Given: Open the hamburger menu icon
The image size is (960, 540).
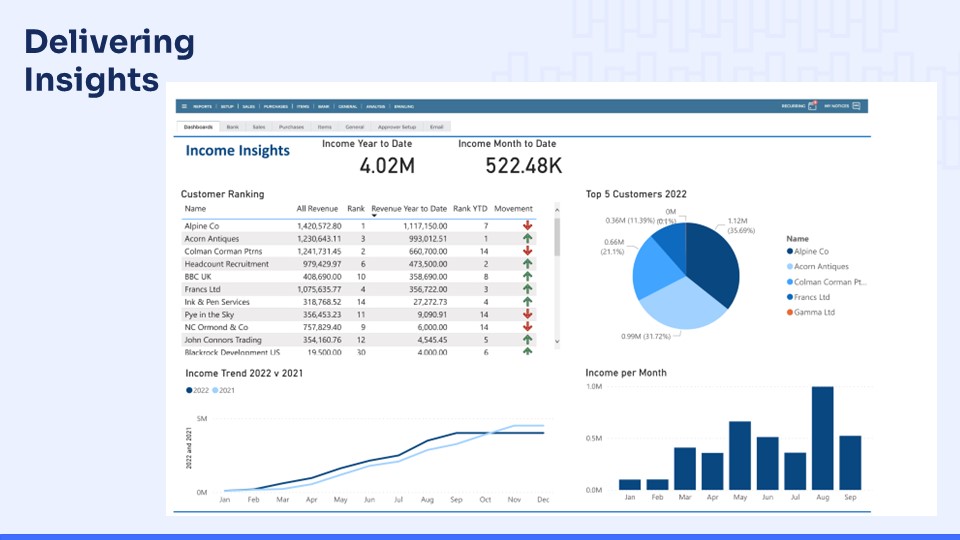Looking at the screenshot, I should (x=184, y=107).
